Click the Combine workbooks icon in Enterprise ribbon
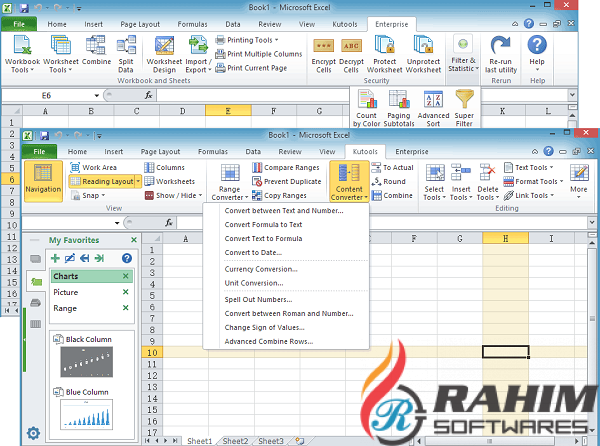Viewport: 600px width, 446px height. pyautogui.click(x=96, y=50)
